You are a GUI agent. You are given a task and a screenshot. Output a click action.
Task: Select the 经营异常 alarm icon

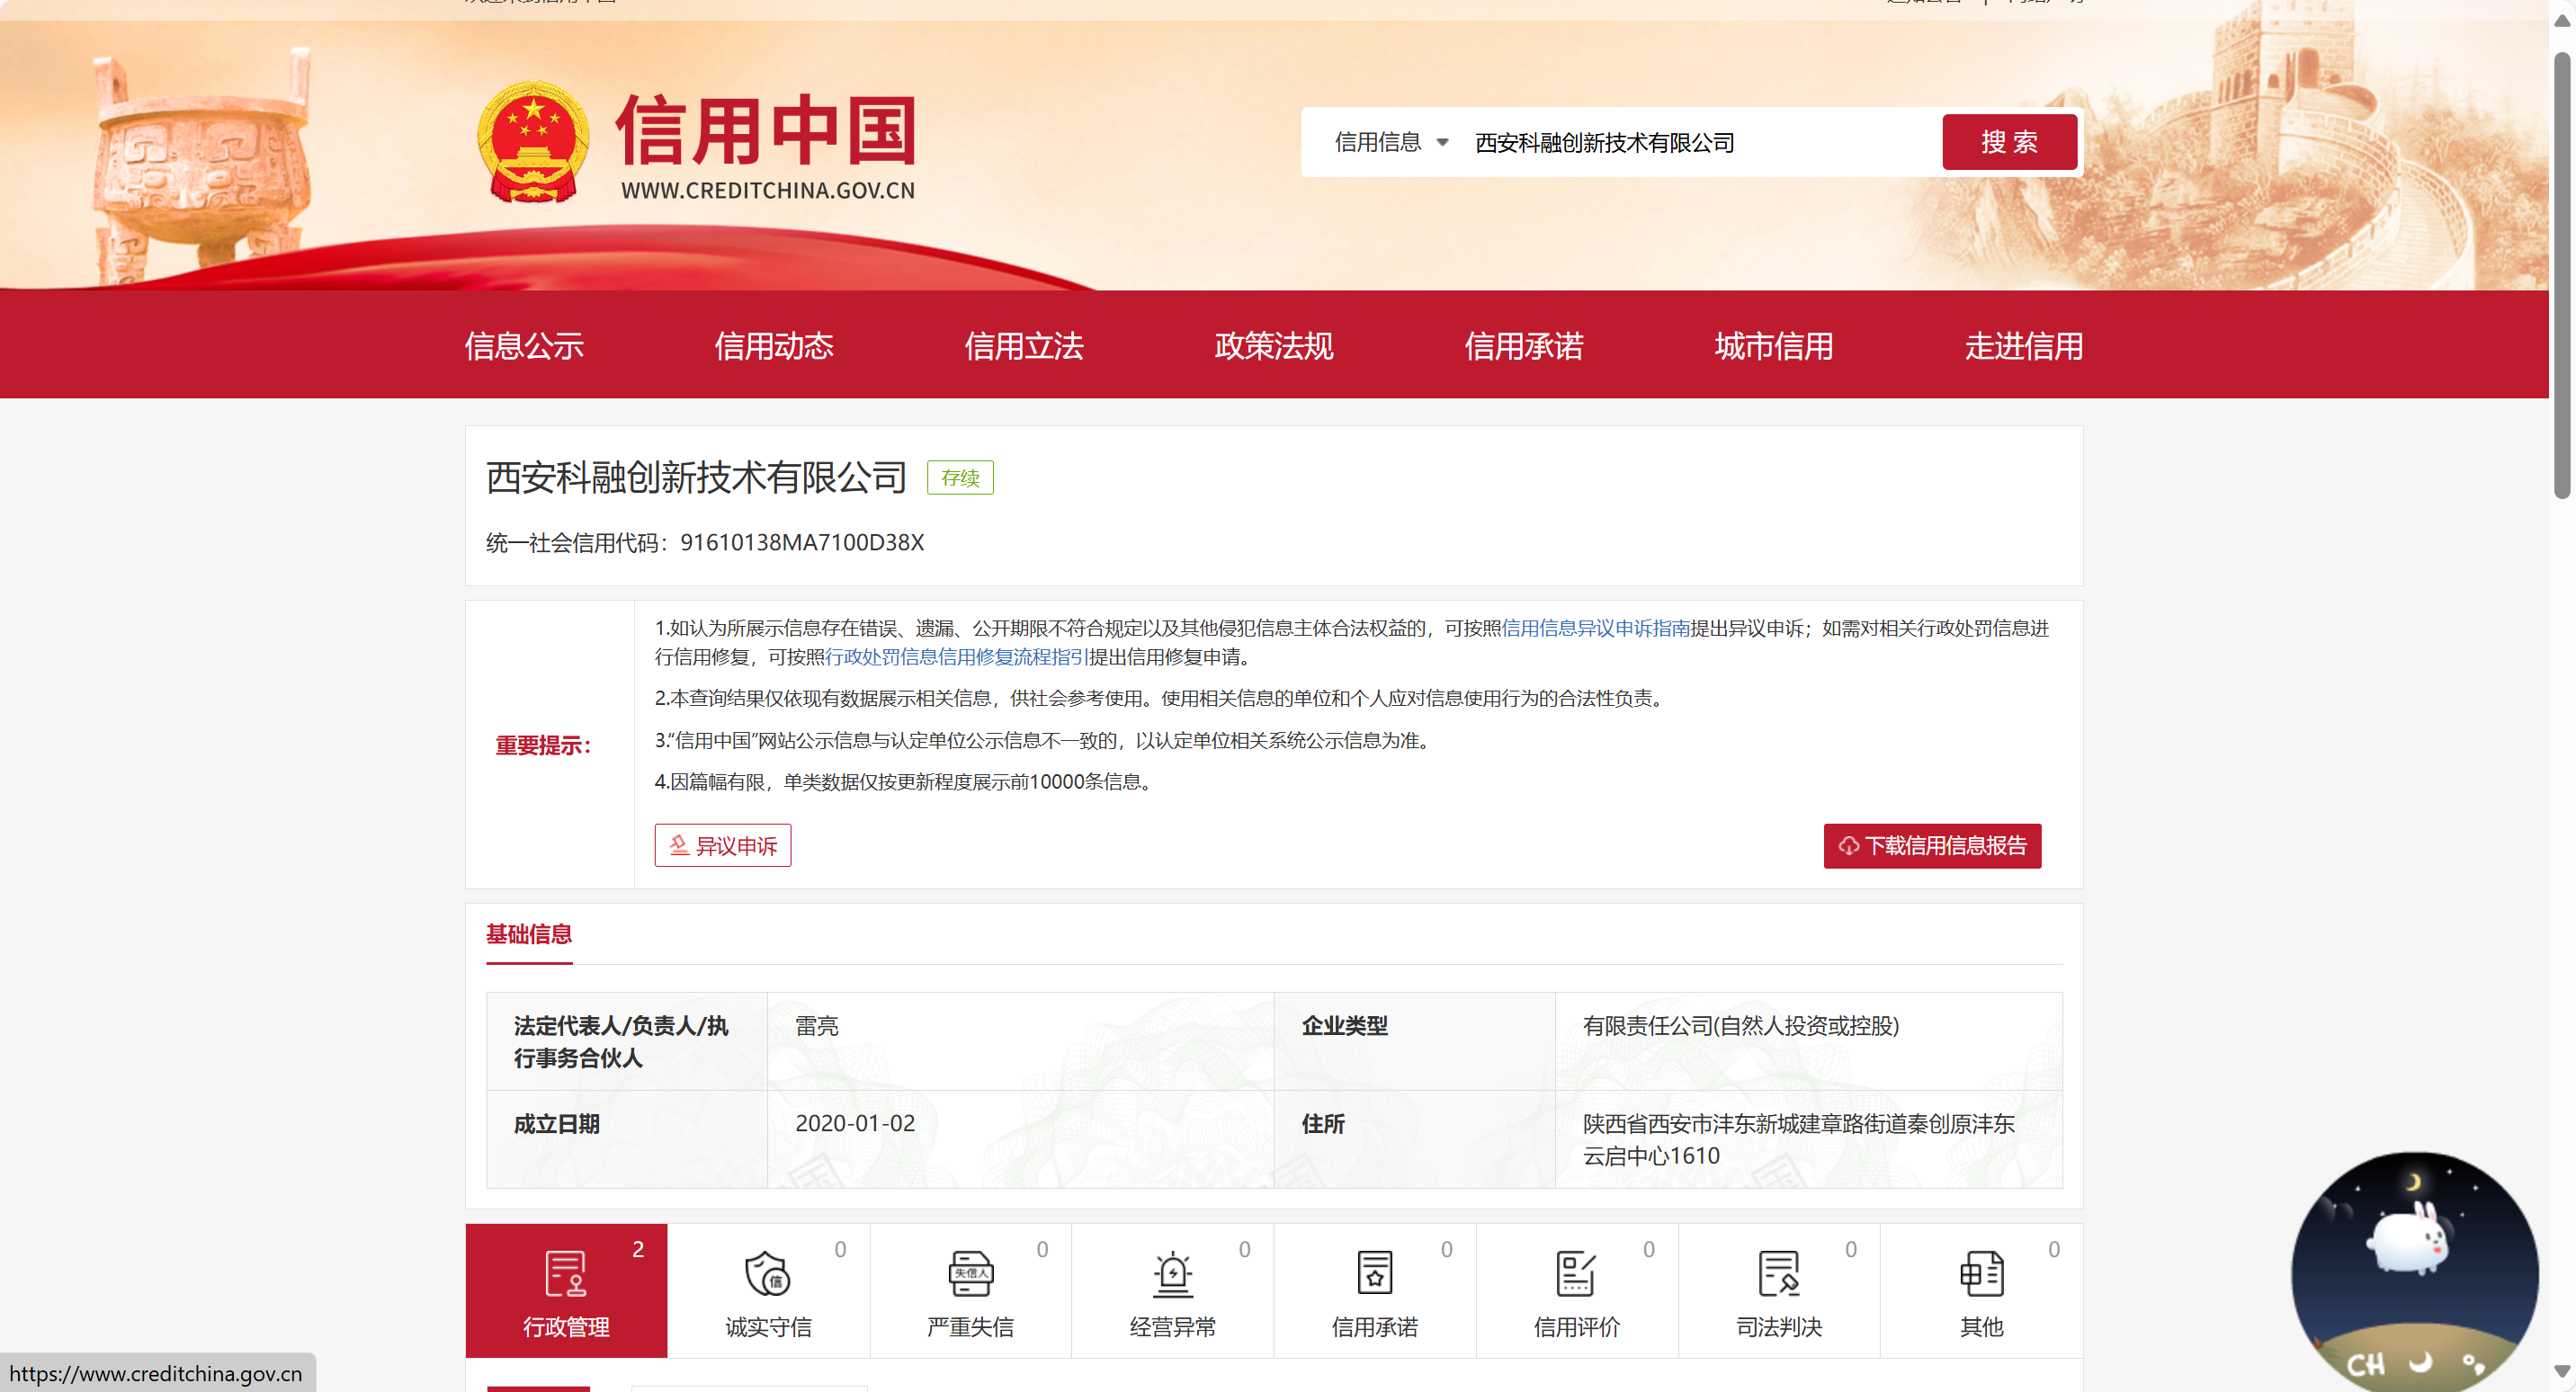pyautogui.click(x=1172, y=1274)
